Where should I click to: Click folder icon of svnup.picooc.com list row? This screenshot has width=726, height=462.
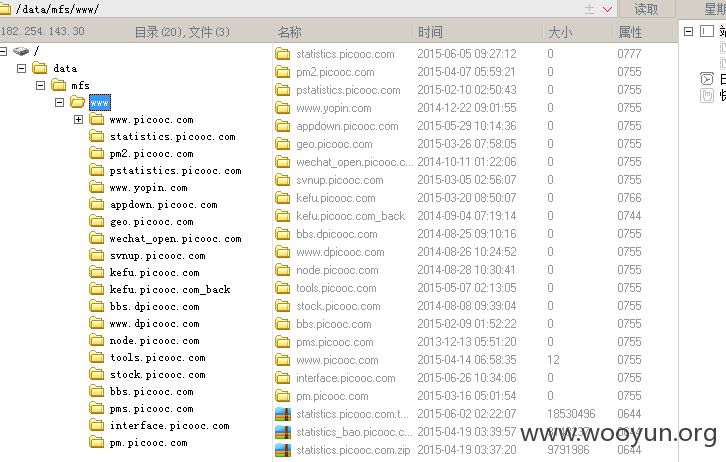pos(282,180)
